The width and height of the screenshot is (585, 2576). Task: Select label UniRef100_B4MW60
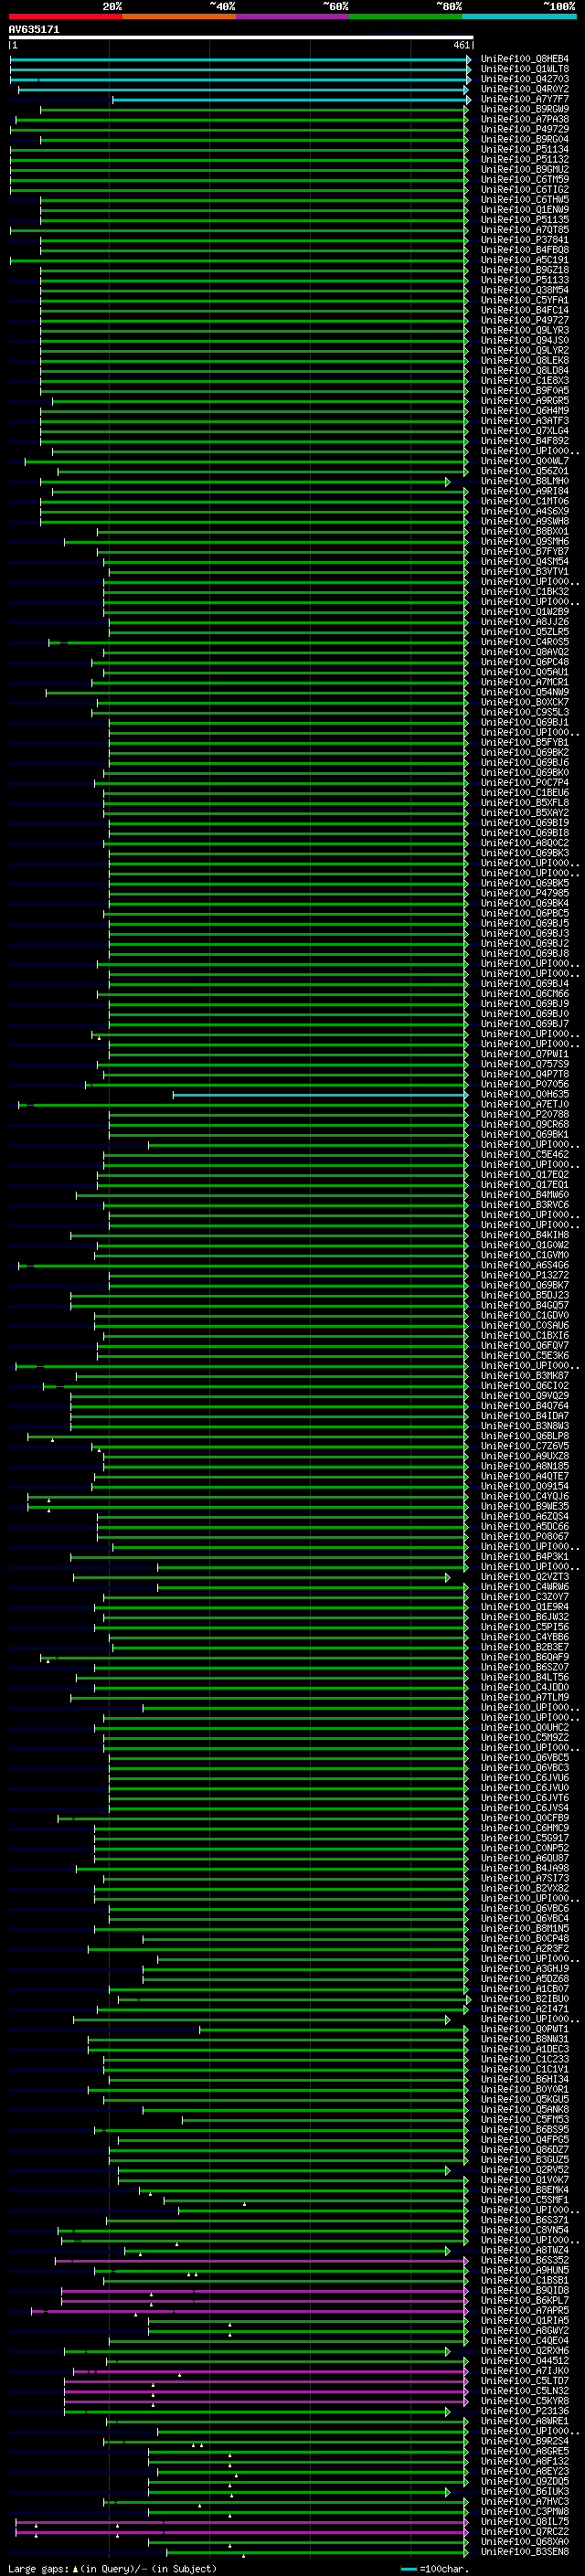pyautogui.click(x=525, y=1196)
